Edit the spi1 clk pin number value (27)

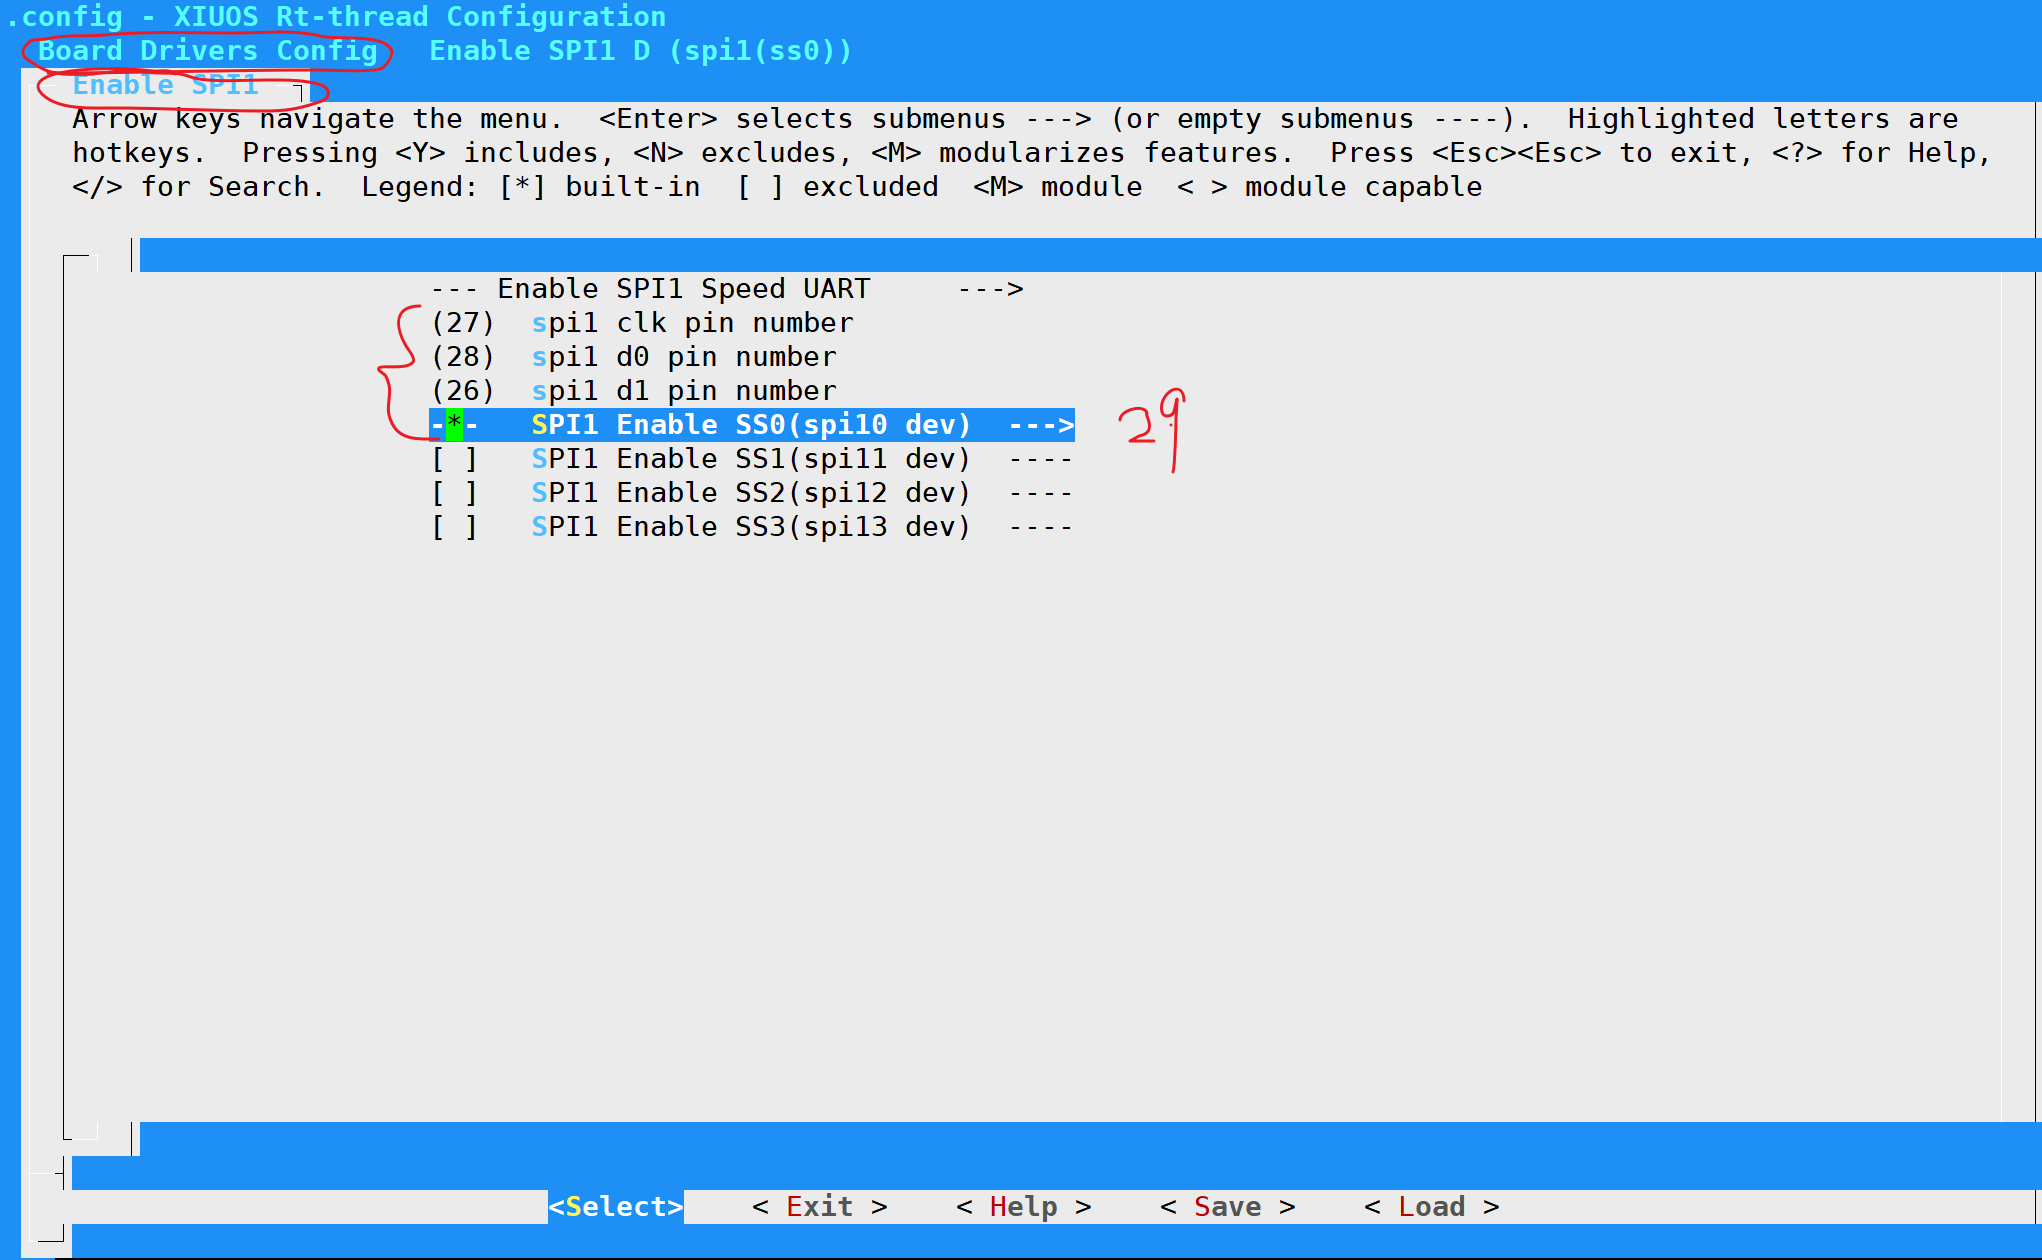[x=463, y=323]
